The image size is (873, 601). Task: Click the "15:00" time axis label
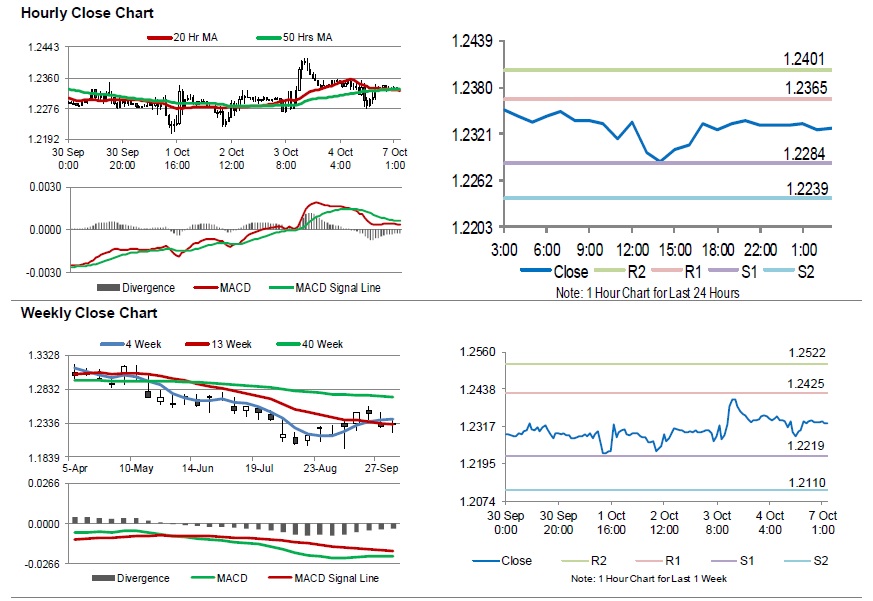675,250
